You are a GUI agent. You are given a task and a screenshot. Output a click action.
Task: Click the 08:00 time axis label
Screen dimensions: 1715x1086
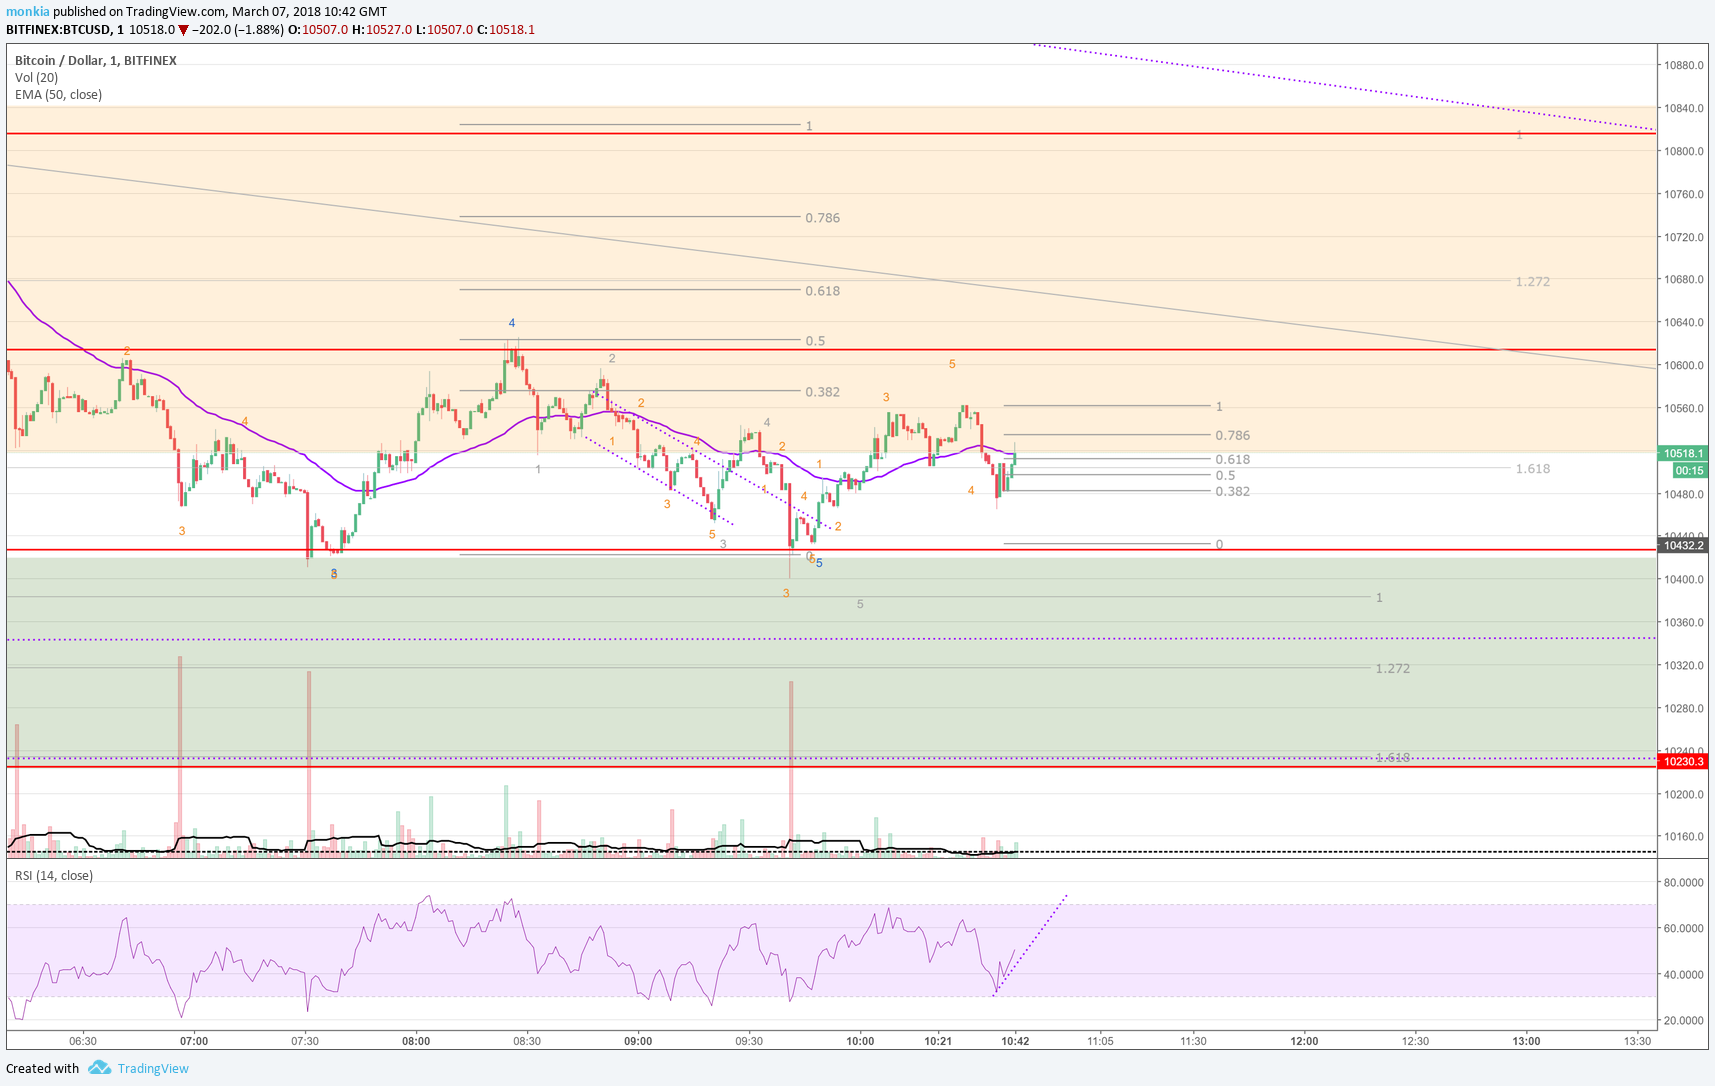pos(416,1041)
